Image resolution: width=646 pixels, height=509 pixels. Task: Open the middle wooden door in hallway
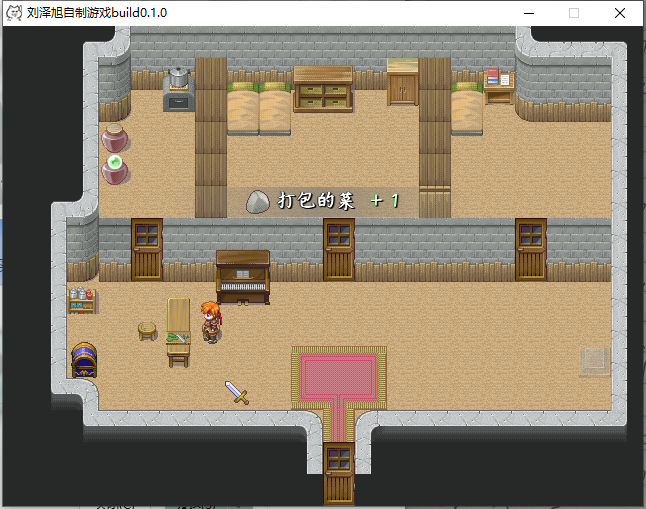click(x=339, y=250)
